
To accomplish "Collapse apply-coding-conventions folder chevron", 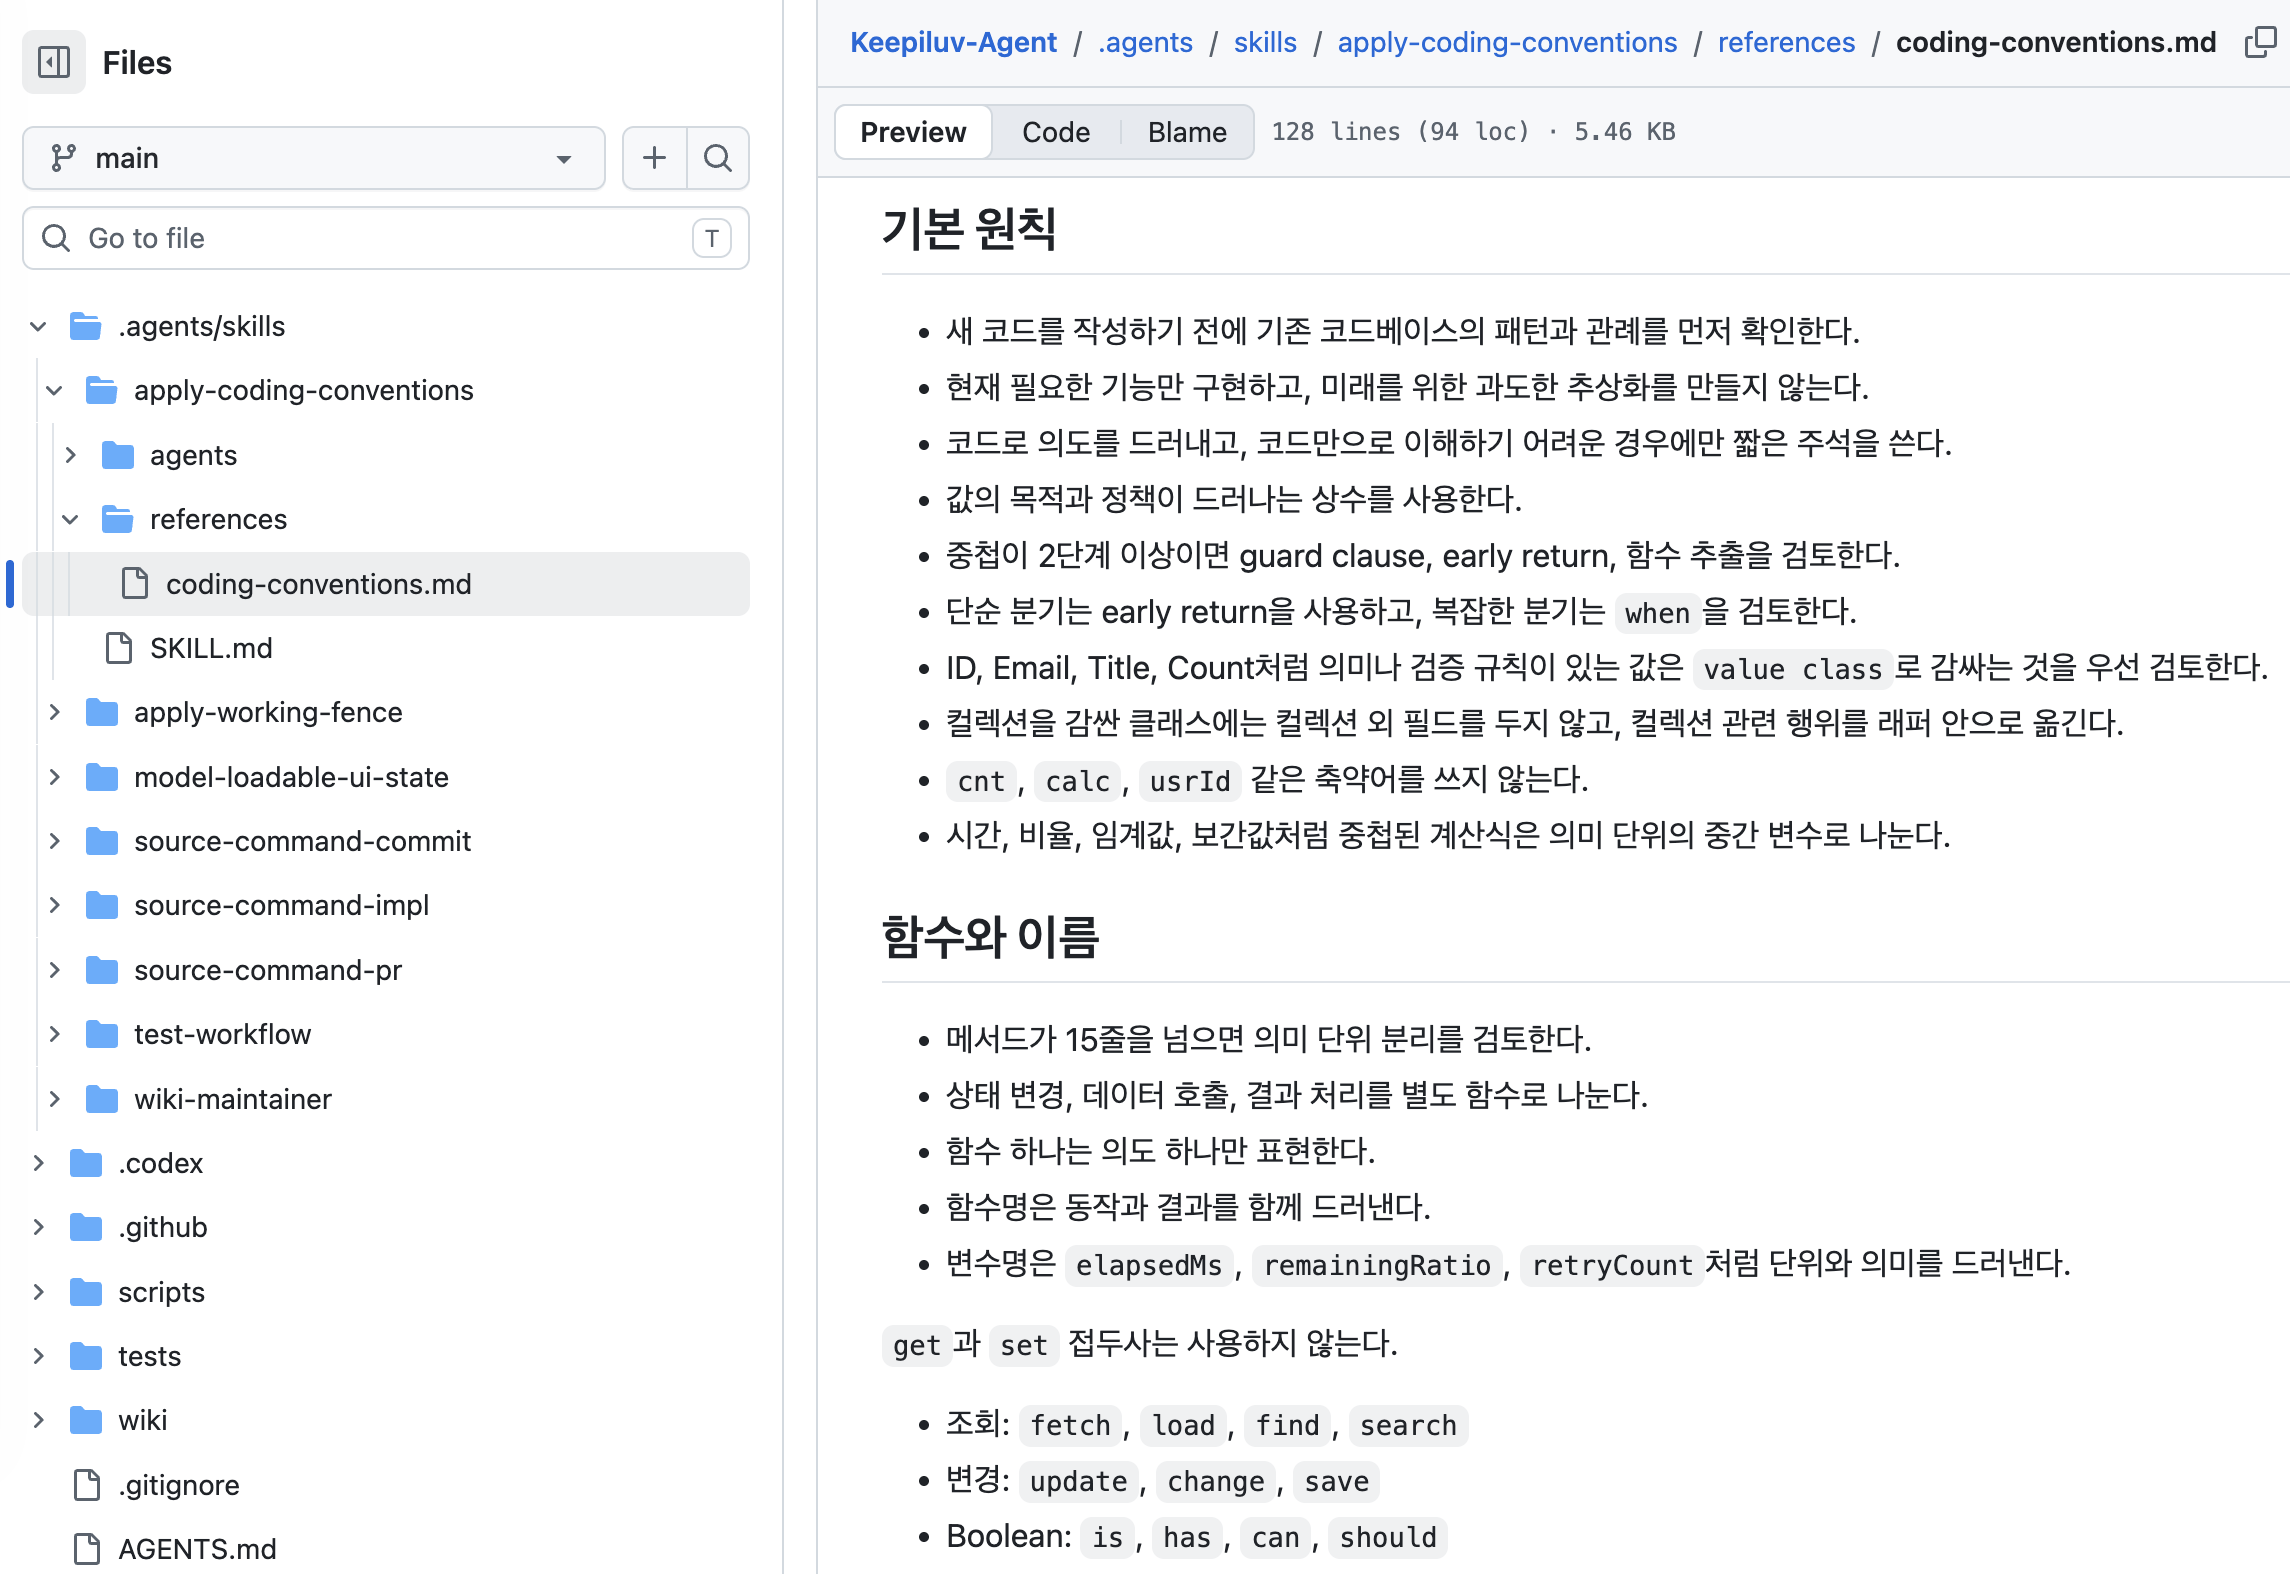I will pyautogui.click(x=54, y=390).
